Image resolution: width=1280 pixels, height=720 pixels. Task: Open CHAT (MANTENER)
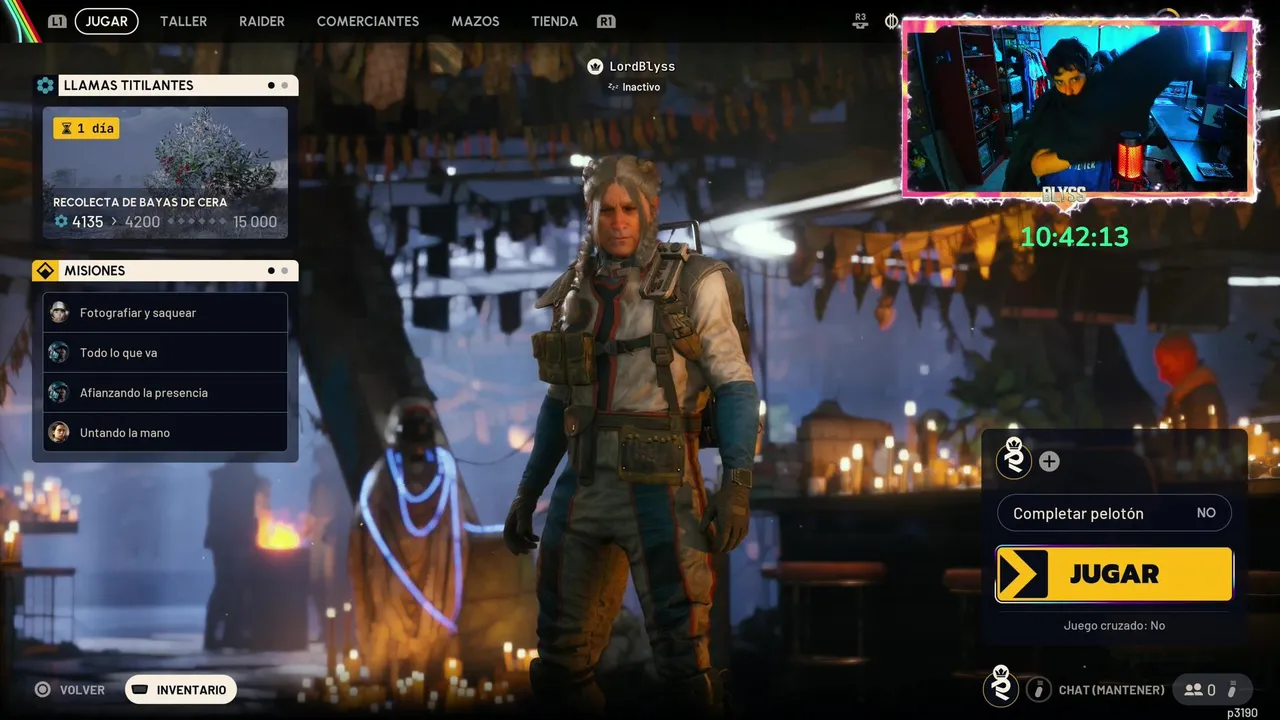1111,690
